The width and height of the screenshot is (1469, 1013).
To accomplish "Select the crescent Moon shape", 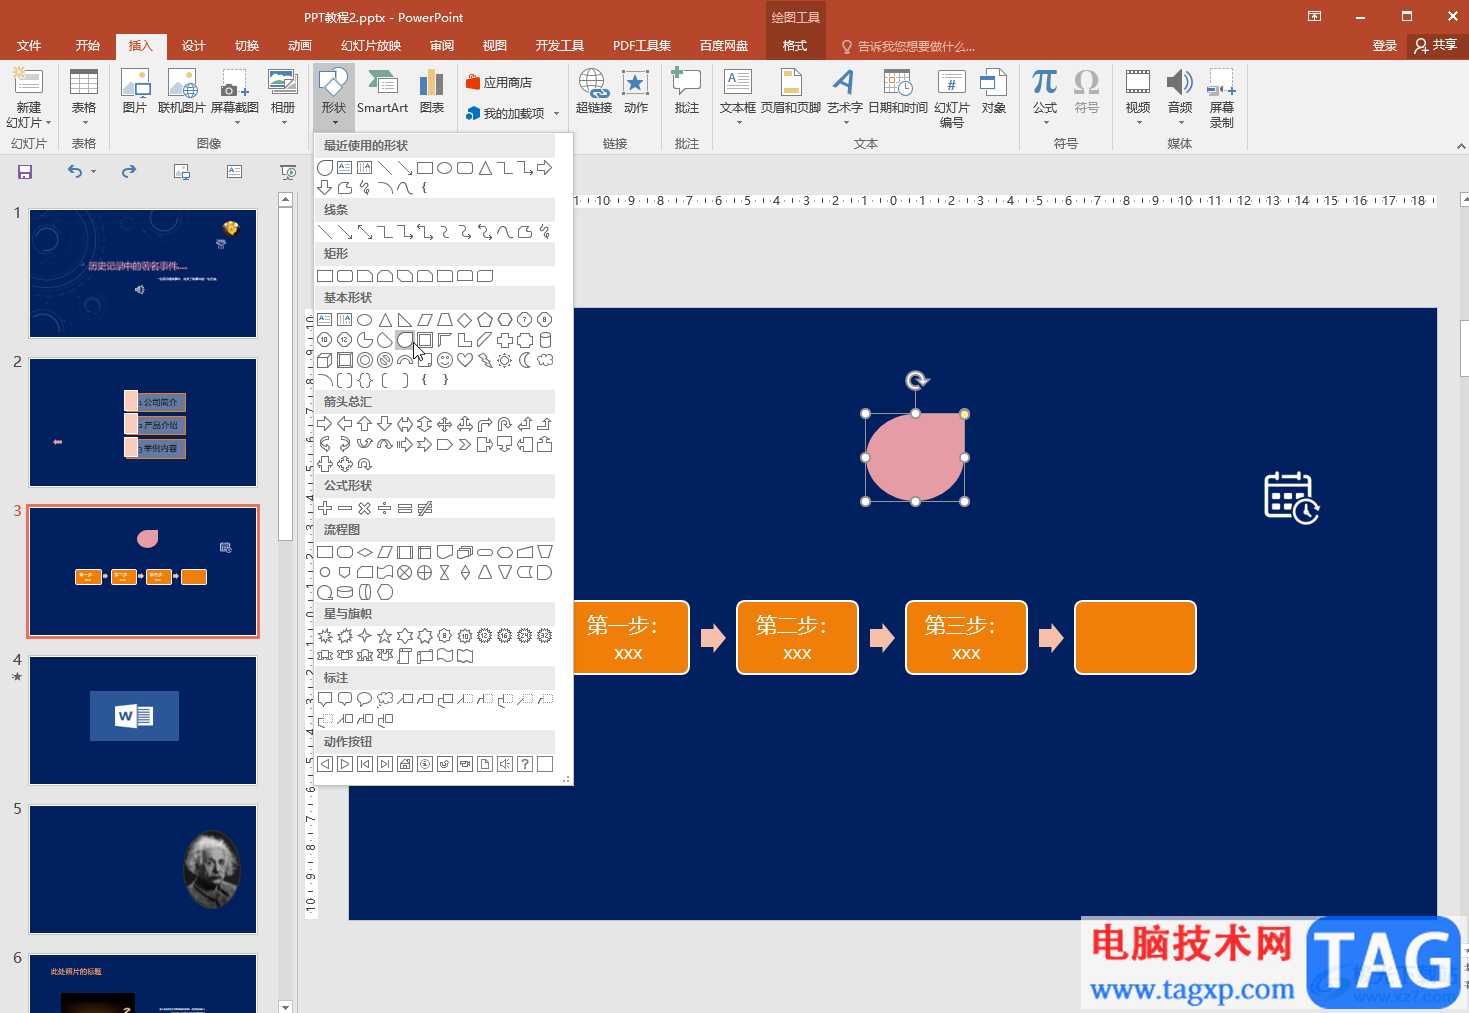I will pos(525,360).
